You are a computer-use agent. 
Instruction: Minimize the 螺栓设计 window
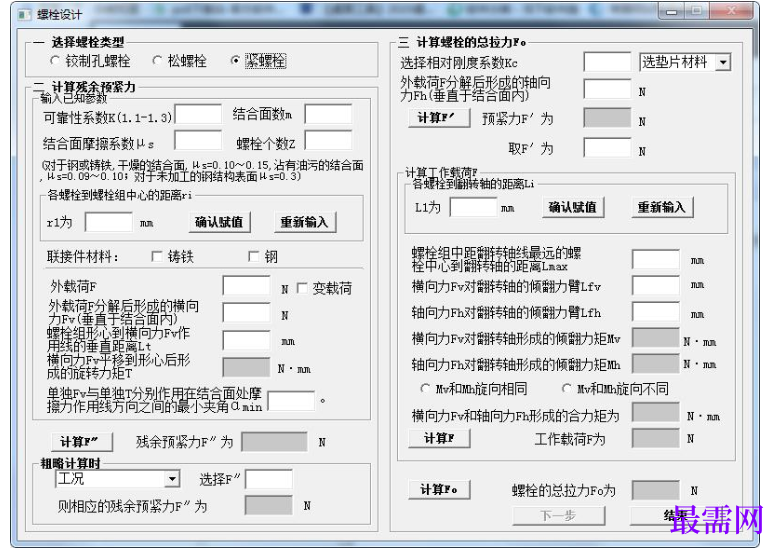(672, 12)
